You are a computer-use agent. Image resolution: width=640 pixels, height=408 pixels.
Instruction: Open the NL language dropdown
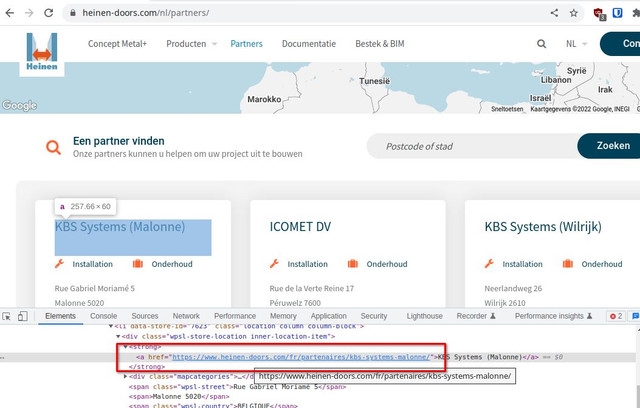pyautogui.click(x=576, y=44)
